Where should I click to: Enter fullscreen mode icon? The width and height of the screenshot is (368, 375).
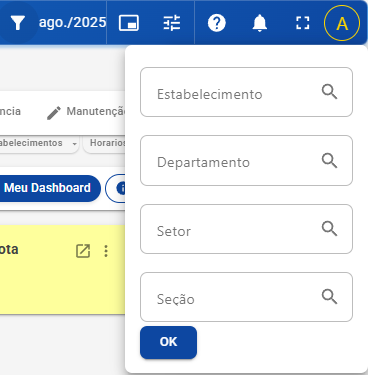(x=303, y=23)
